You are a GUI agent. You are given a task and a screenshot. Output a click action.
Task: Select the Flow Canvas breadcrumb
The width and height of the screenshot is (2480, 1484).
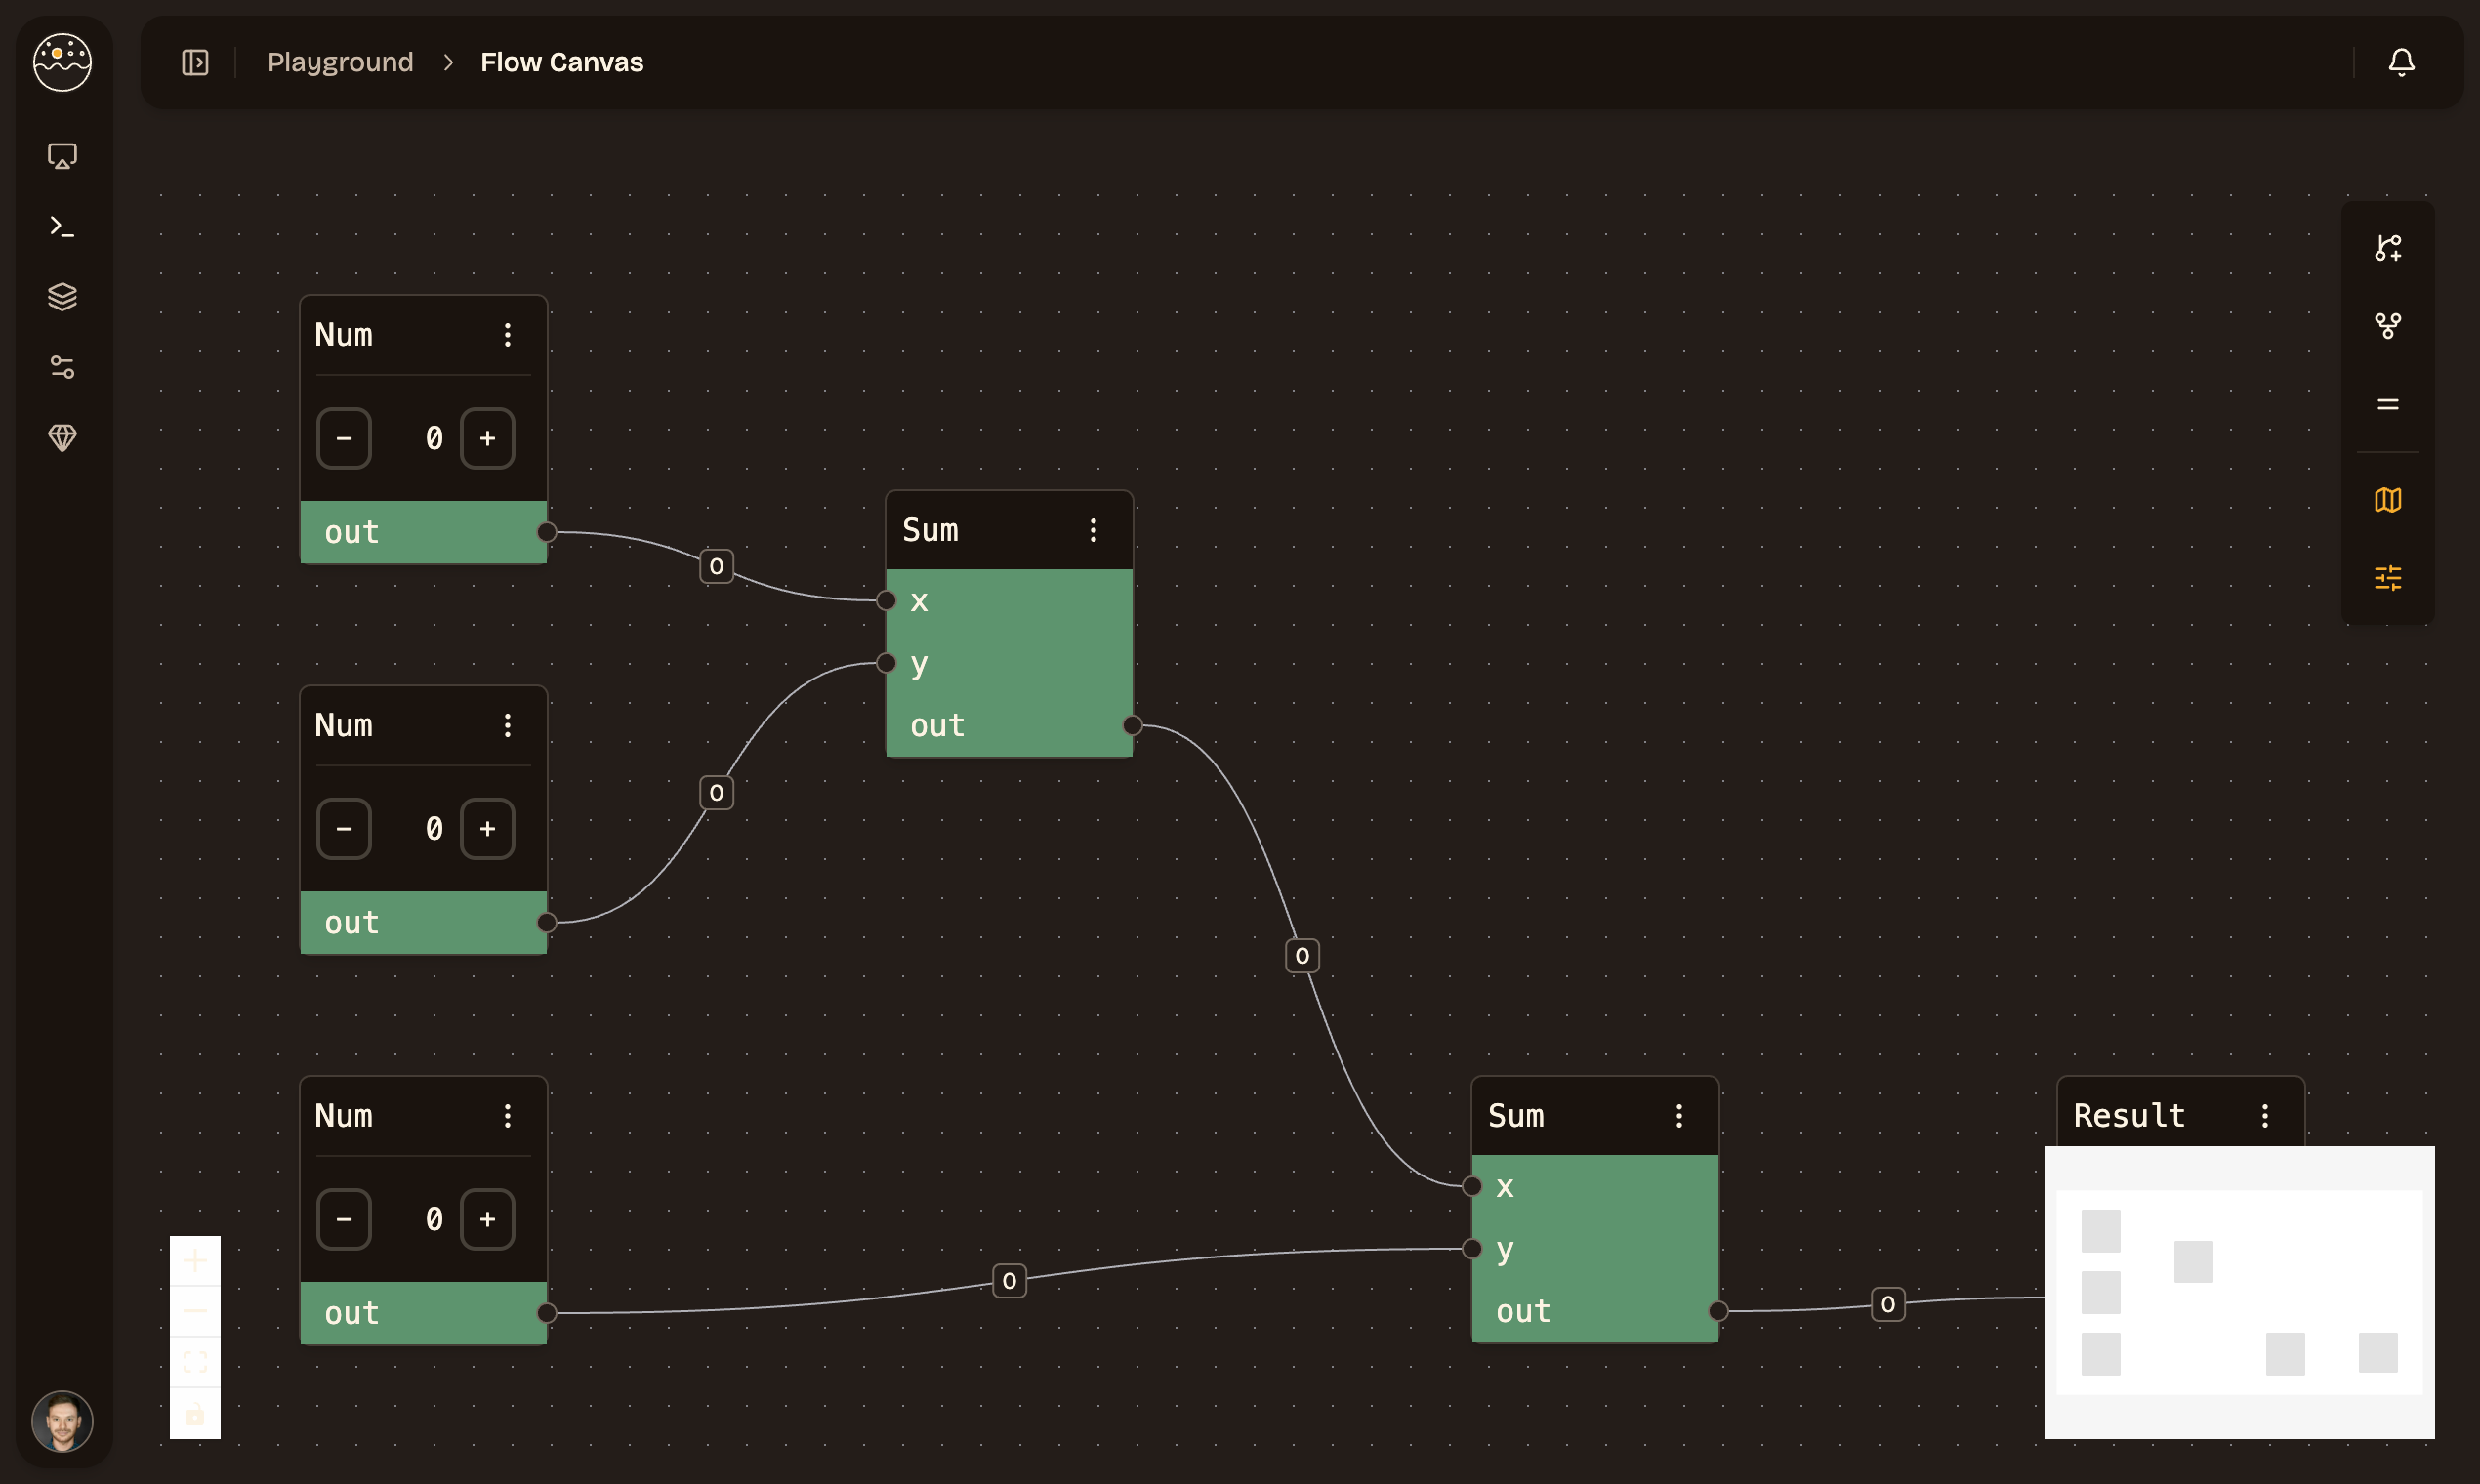[x=561, y=62]
